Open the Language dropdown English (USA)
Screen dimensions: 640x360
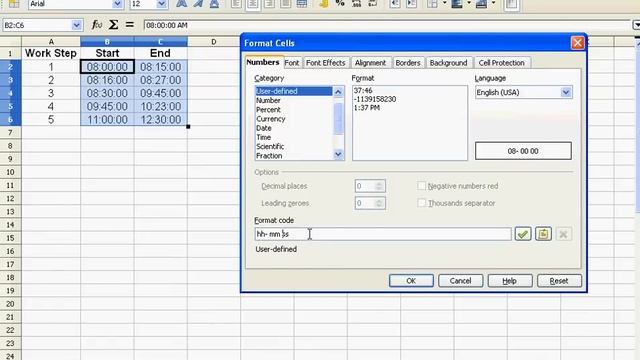[x=566, y=92]
